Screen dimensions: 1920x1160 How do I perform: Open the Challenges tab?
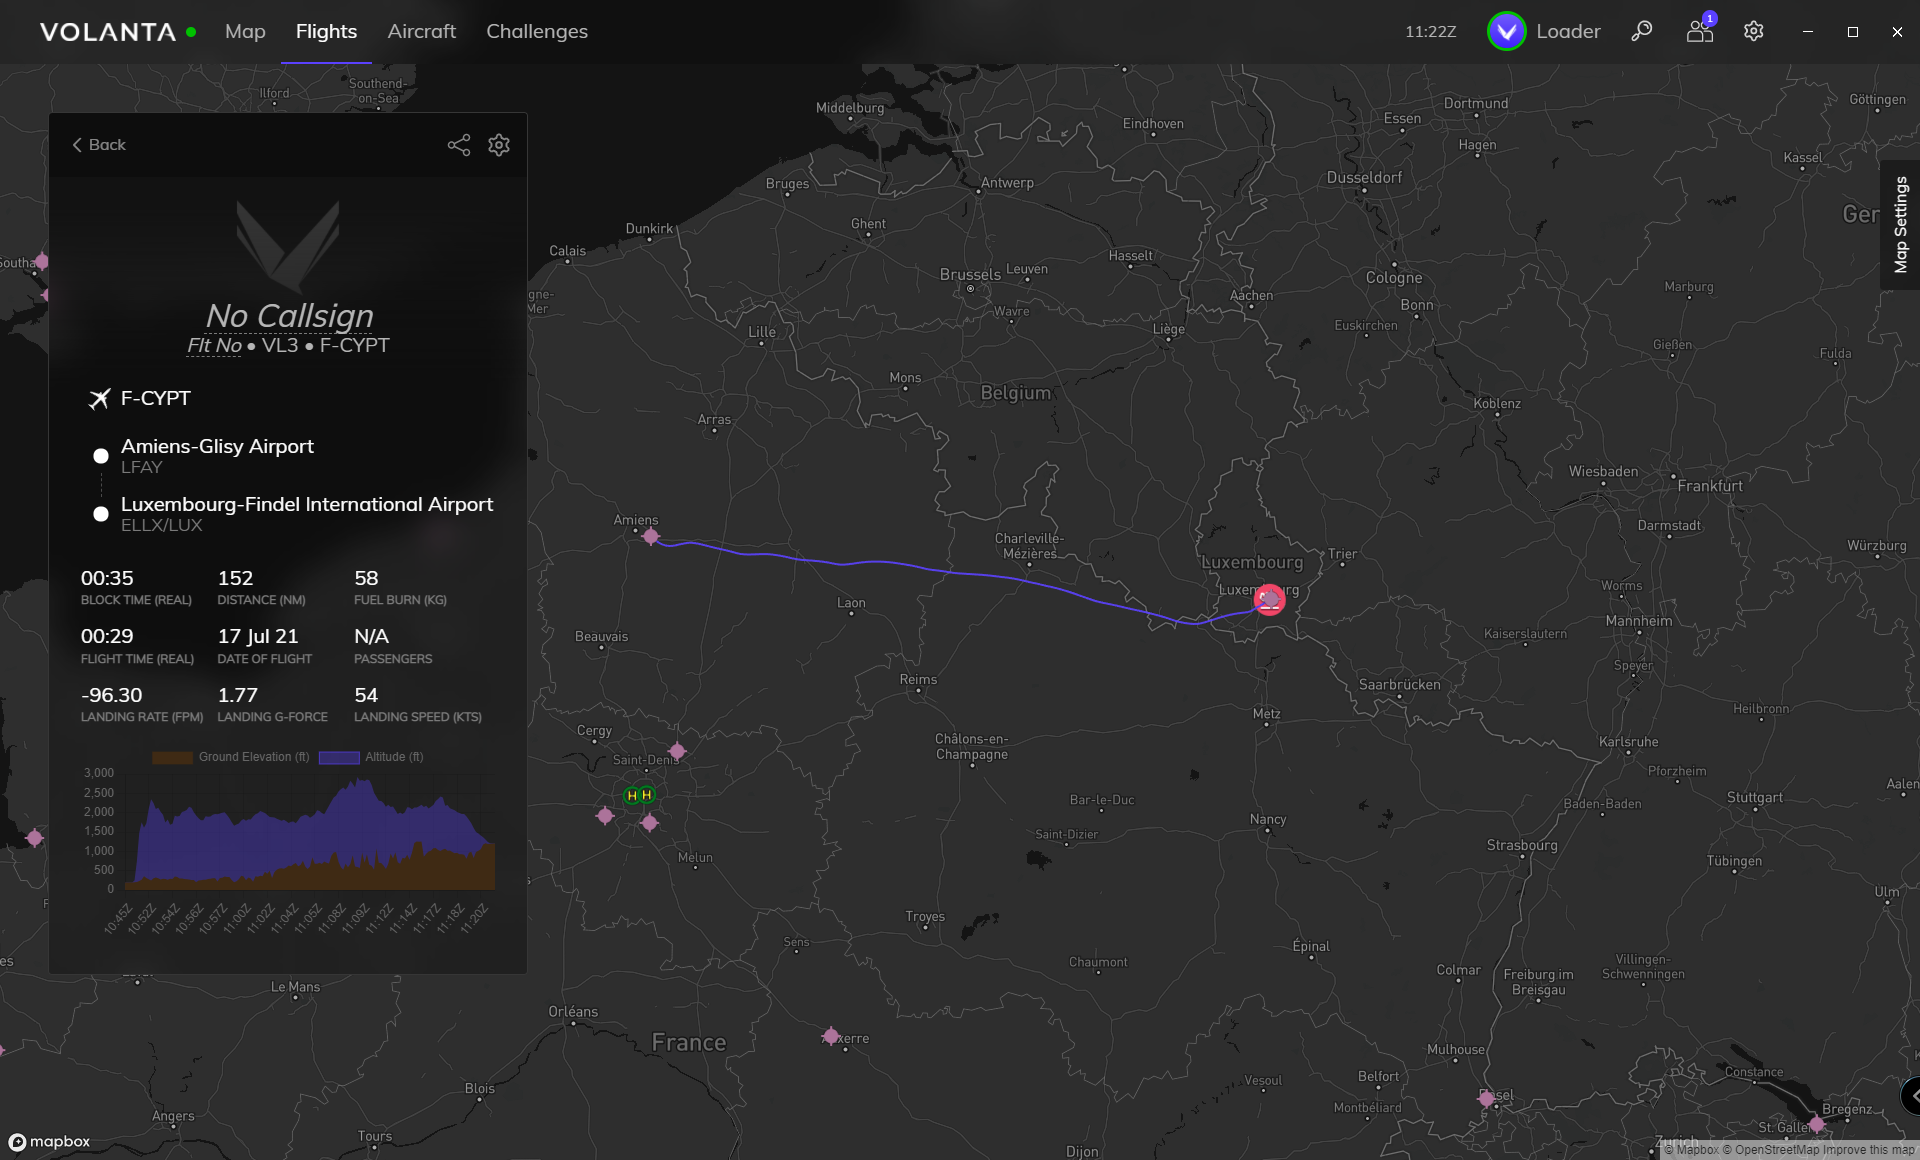pyautogui.click(x=536, y=32)
